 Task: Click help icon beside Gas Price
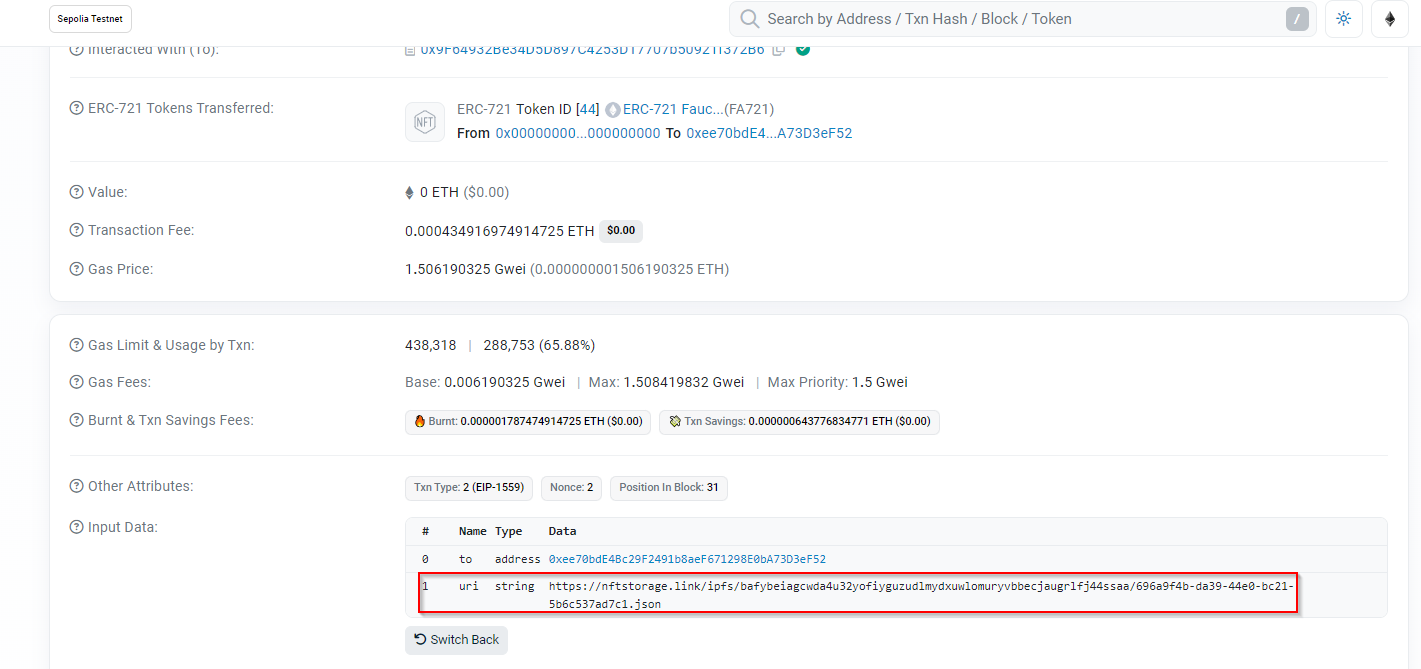(77, 269)
